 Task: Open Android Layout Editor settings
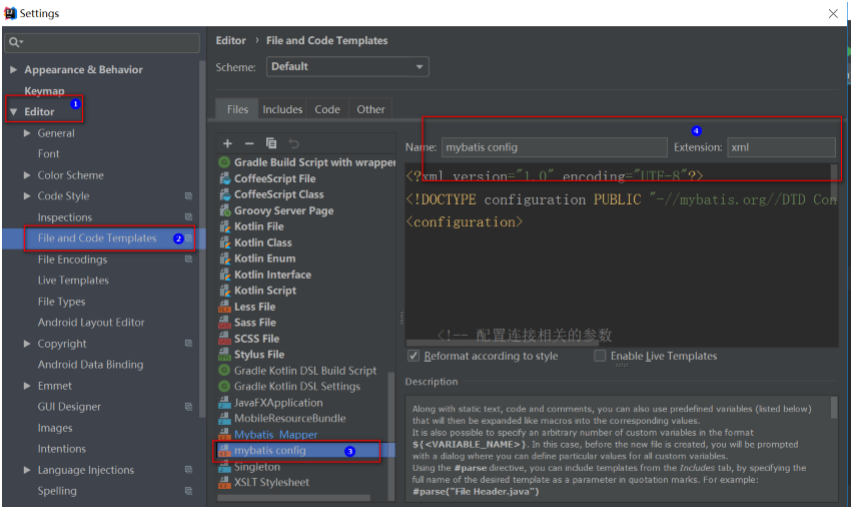coord(91,323)
